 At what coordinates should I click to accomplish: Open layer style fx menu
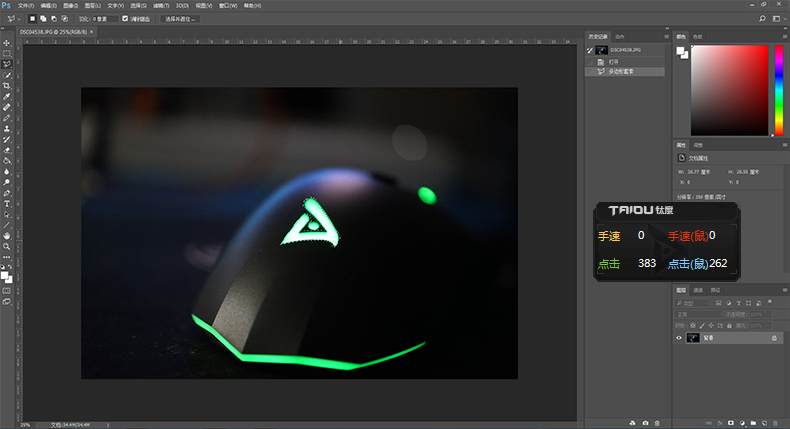pyautogui.click(x=720, y=423)
